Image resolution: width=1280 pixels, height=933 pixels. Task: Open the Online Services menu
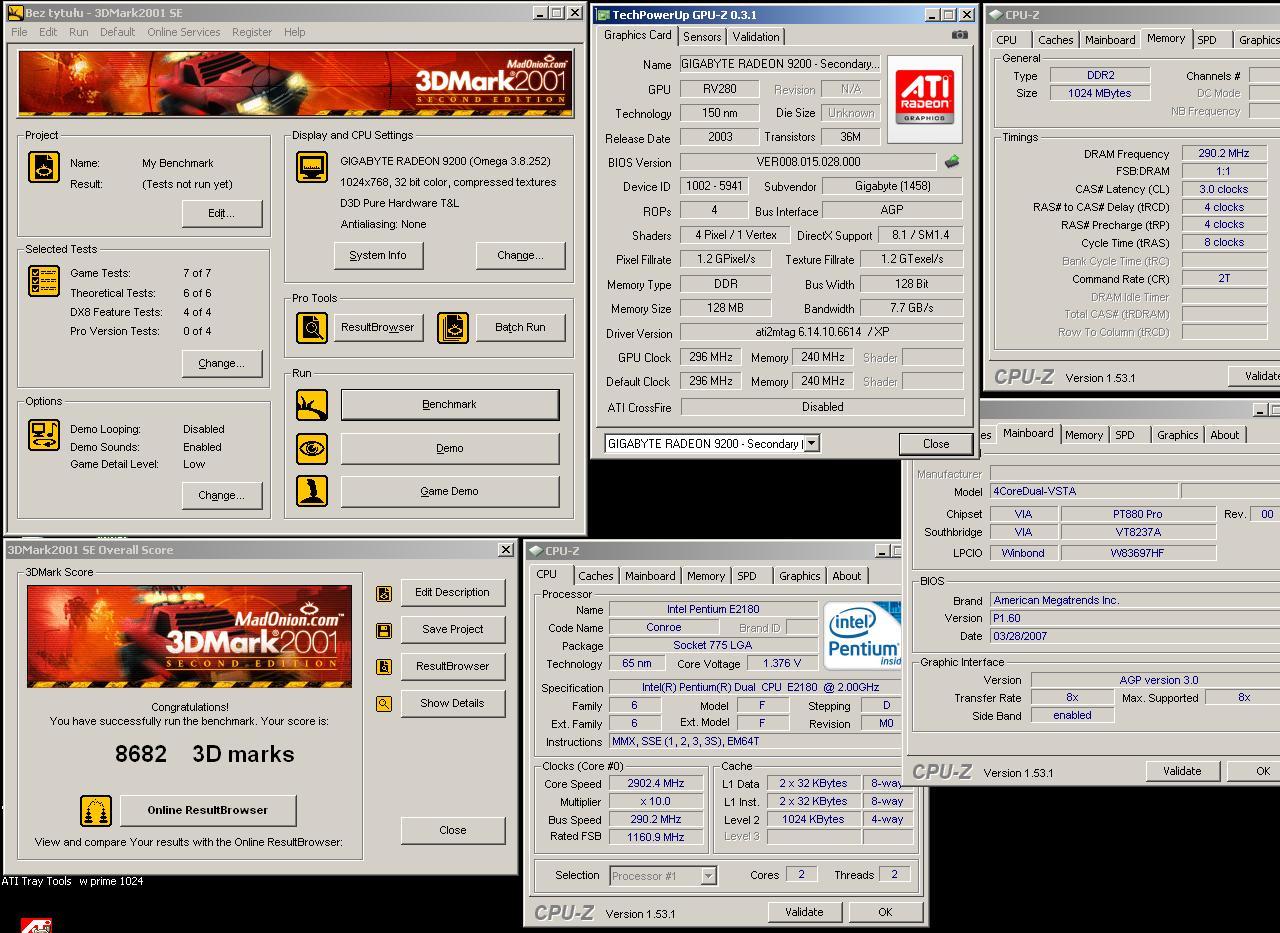click(x=183, y=32)
